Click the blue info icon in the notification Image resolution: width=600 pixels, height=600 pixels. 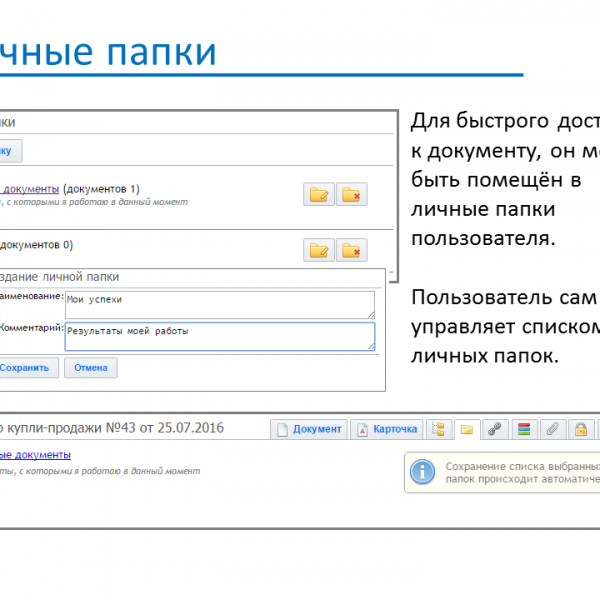pos(423,472)
